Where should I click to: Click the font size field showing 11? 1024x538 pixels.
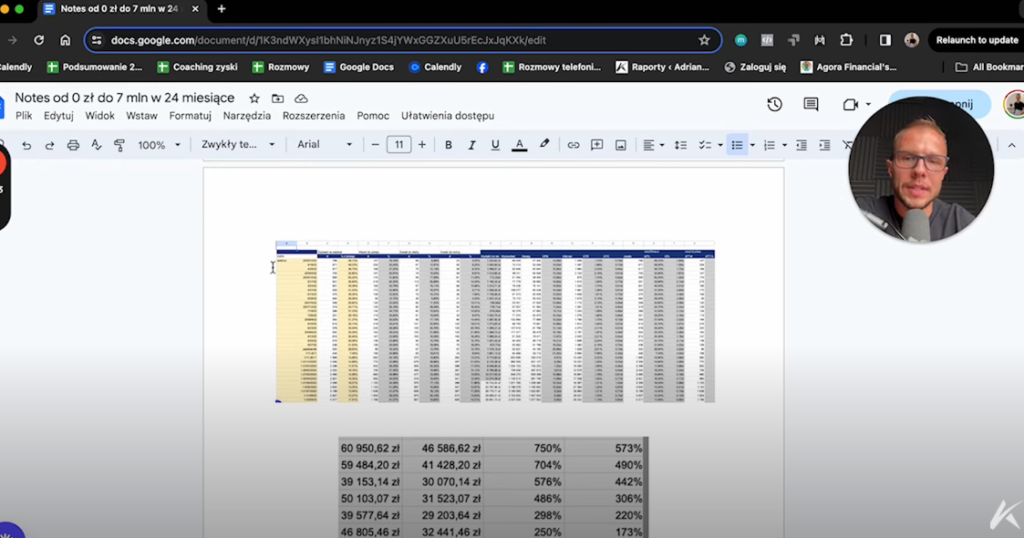click(x=398, y=144)
